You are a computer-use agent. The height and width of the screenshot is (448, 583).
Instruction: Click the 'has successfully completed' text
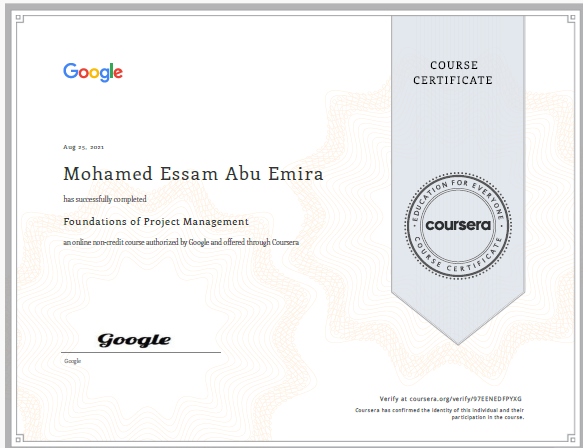click(x=105, y=199)
